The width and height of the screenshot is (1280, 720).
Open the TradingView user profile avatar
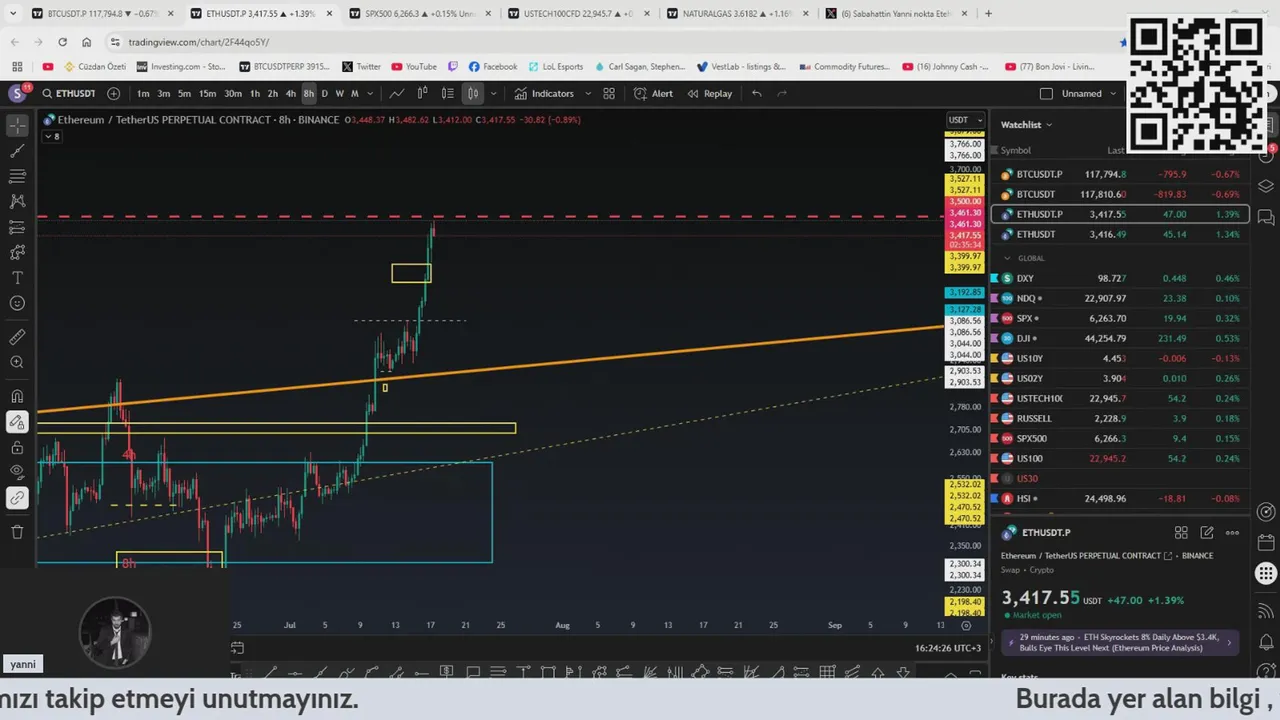click(17, 93)
